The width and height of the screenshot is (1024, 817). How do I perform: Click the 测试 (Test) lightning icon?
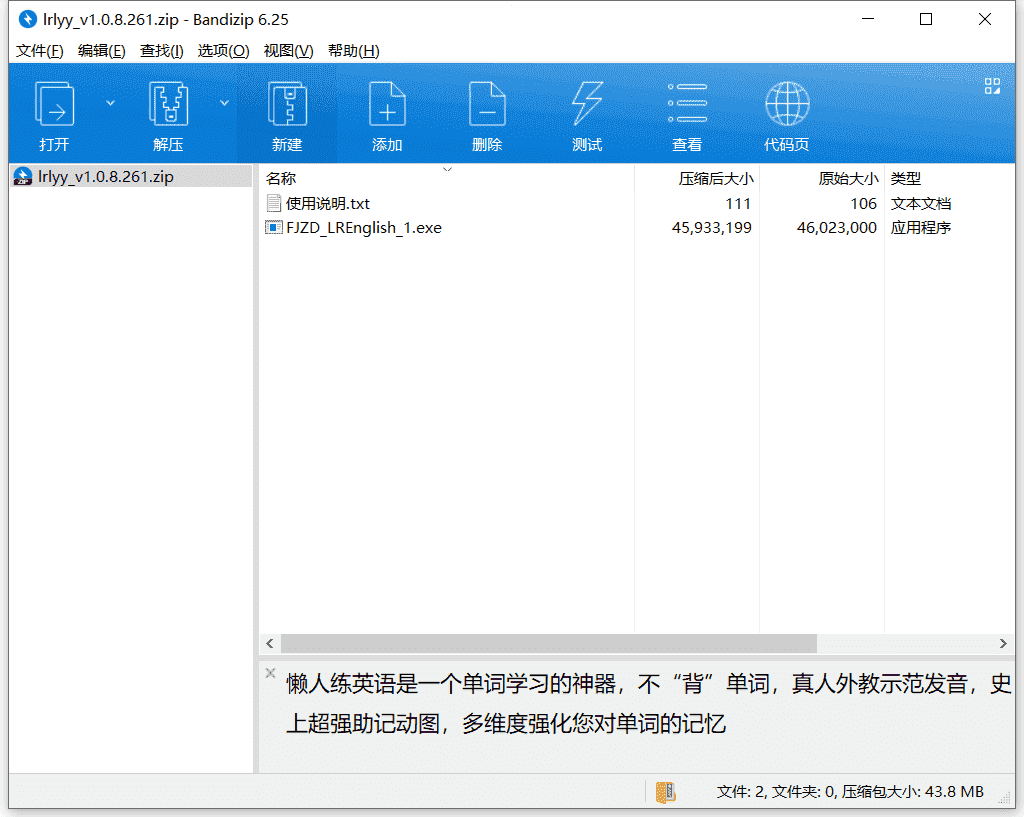(x=587, y=104)
